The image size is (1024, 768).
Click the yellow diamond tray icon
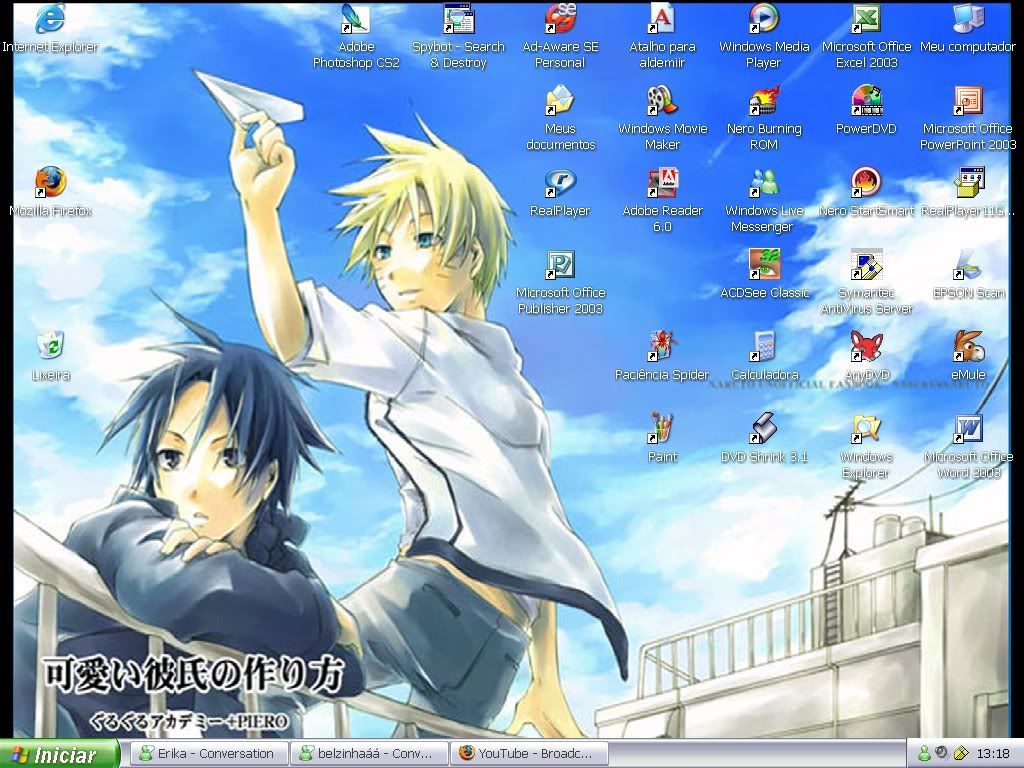tap(961, 754)
